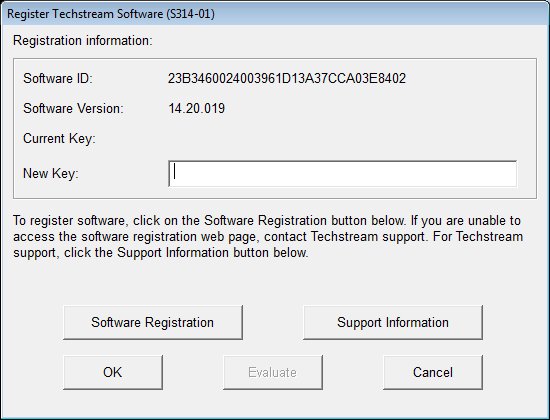The image size is (550, 420).
Task: Click the paragraph line starting "To register software"
Action: pyautogui.click(x=267, y=221)
